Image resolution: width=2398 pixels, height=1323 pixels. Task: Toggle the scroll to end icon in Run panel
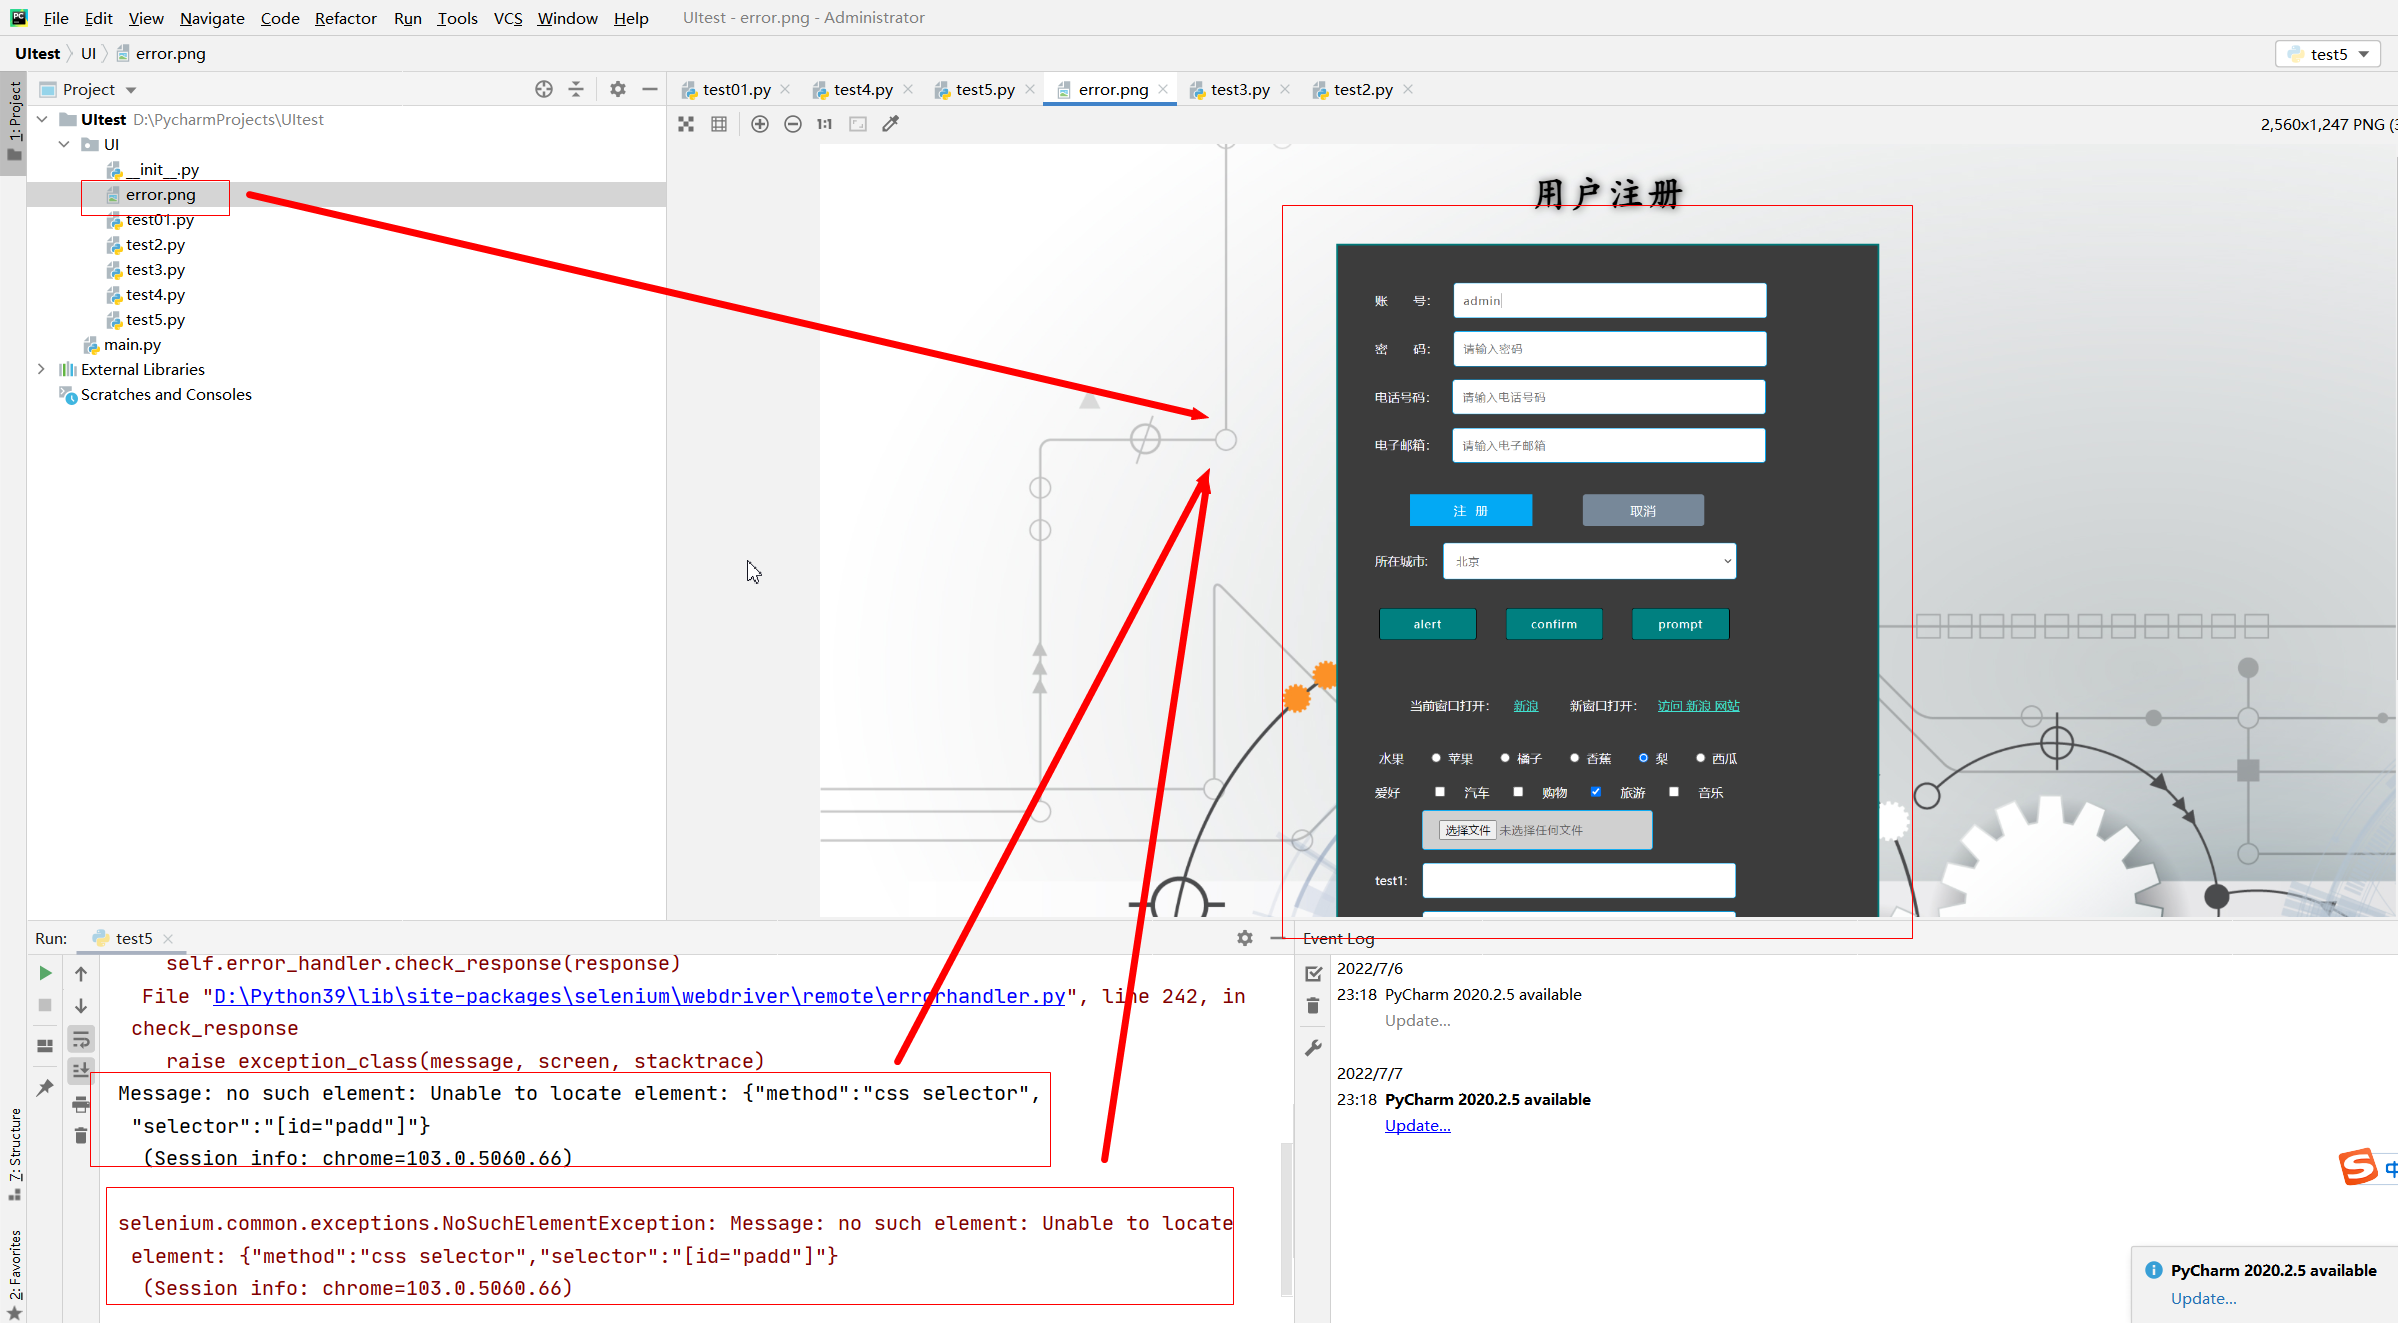(x=81, y=1071)
